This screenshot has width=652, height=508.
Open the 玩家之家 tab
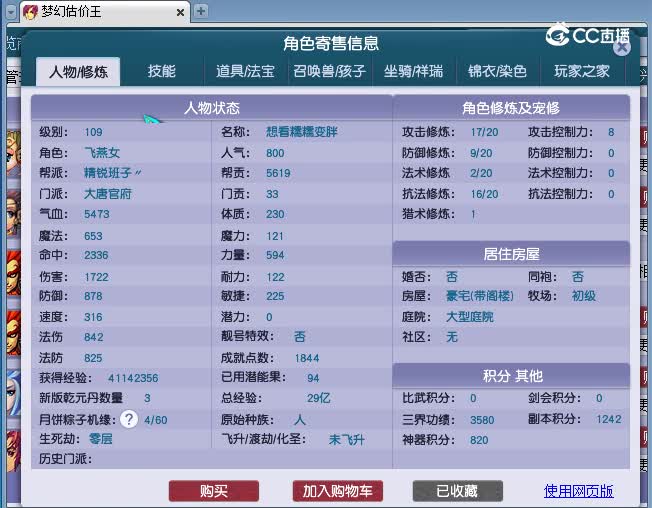click(x=582, y=71)
